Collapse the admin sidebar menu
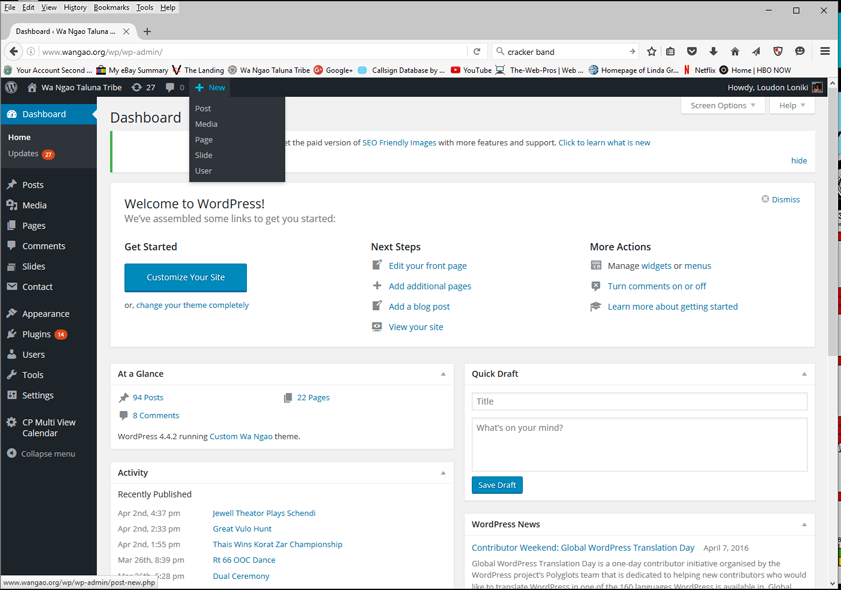Viewport: 841px width, 590px height. (41, 453)
